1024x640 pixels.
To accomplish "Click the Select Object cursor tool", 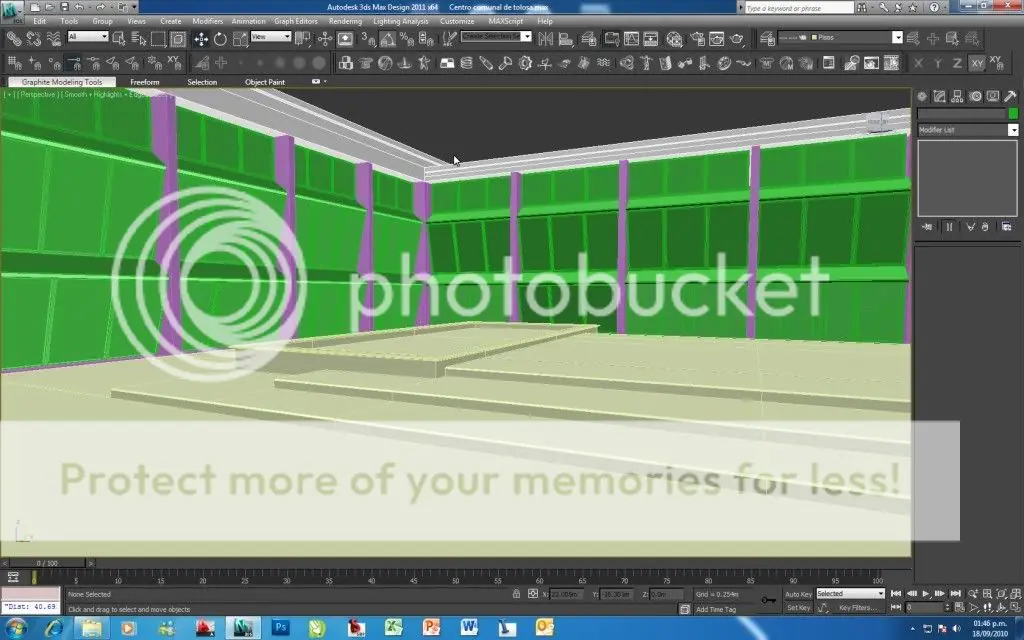I will [x=119, y=39].
